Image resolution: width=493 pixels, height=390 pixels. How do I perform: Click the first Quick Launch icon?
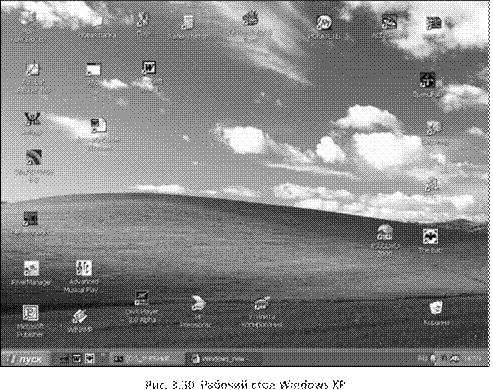click(x=64, y=359)
